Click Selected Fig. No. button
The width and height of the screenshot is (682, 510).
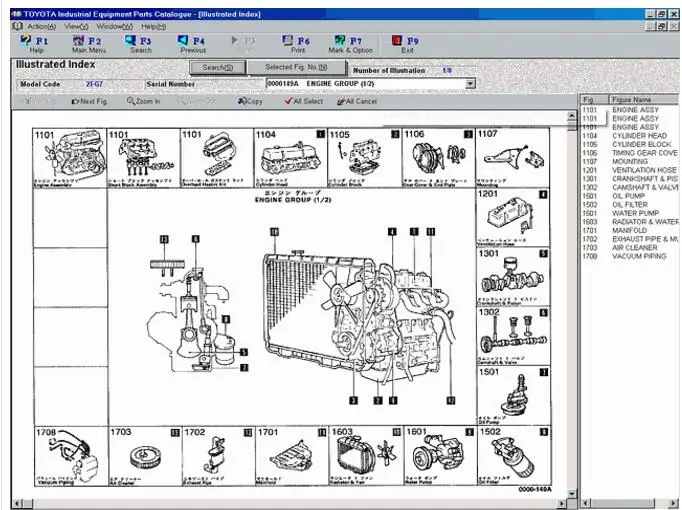(x=296, y=67)
